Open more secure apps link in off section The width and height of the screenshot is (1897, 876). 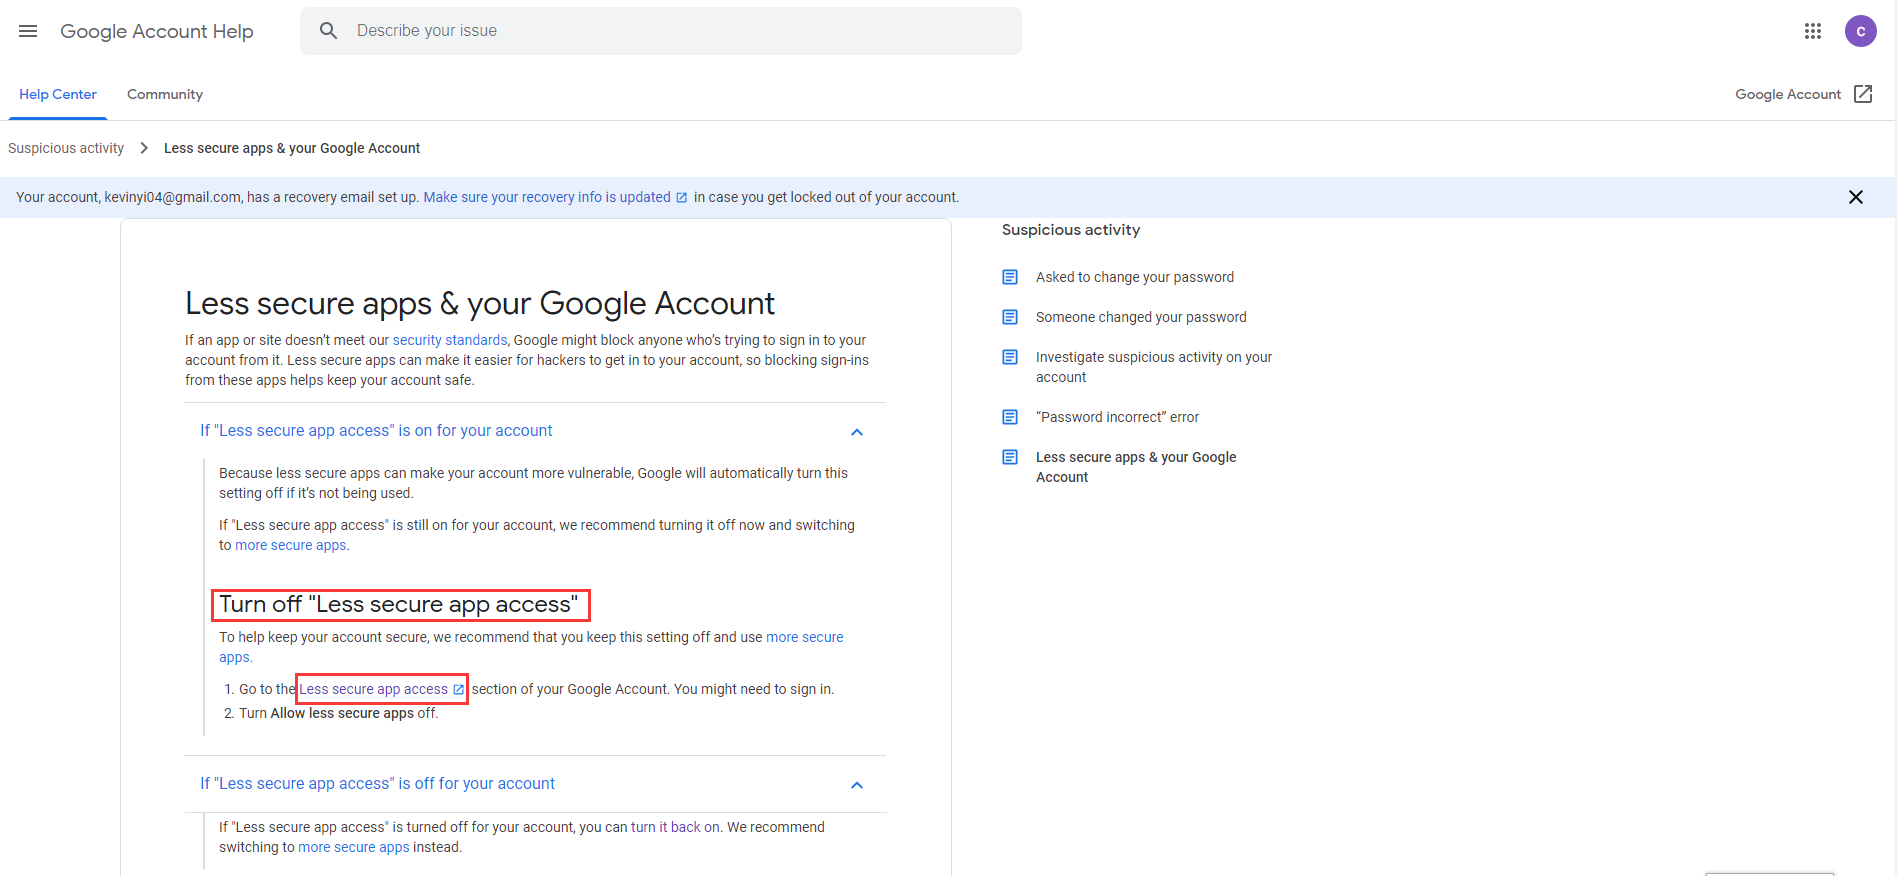[354, 847]
